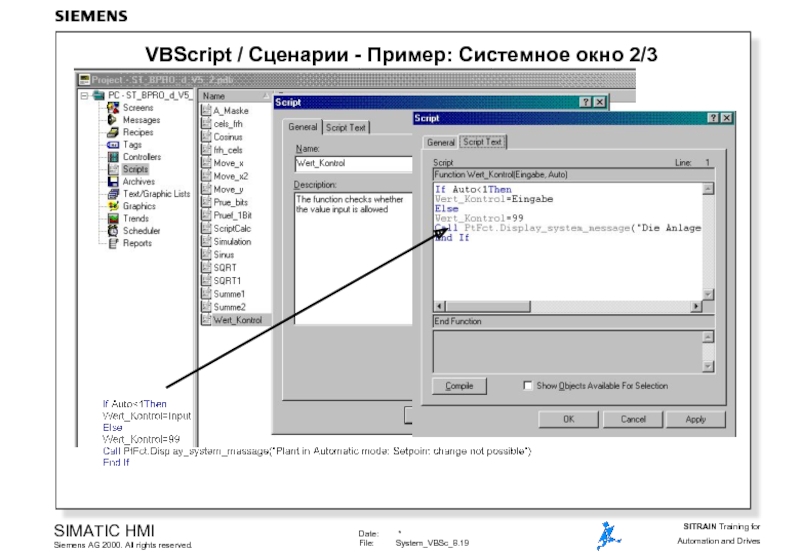The image size is (800, 554).
Task: Click script icon next to Wert_Kontrol
Action: pos(206,320)
